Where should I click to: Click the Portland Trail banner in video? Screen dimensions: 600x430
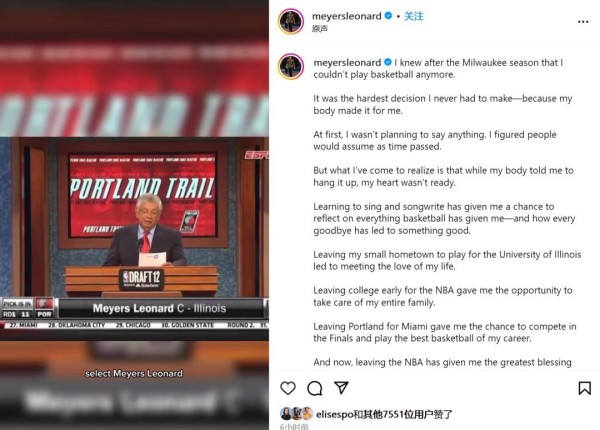pos(142,195)
